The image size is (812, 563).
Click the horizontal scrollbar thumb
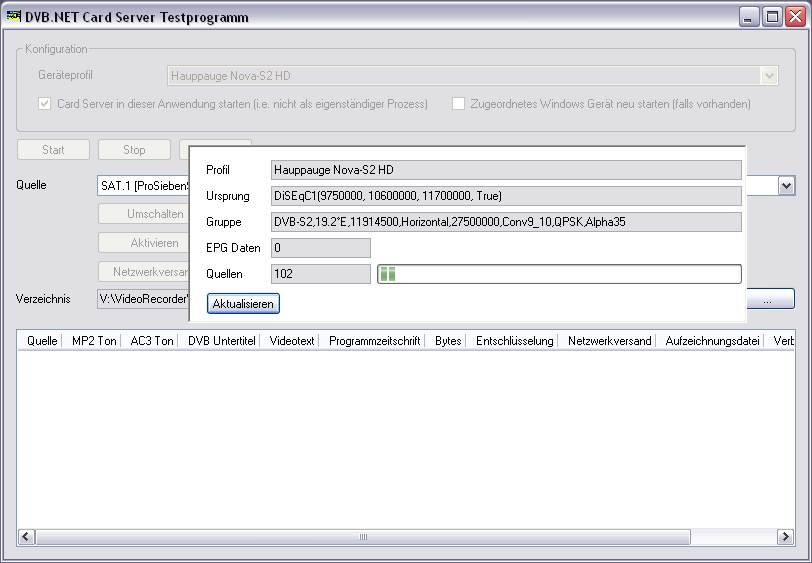(x=363, y=537)
